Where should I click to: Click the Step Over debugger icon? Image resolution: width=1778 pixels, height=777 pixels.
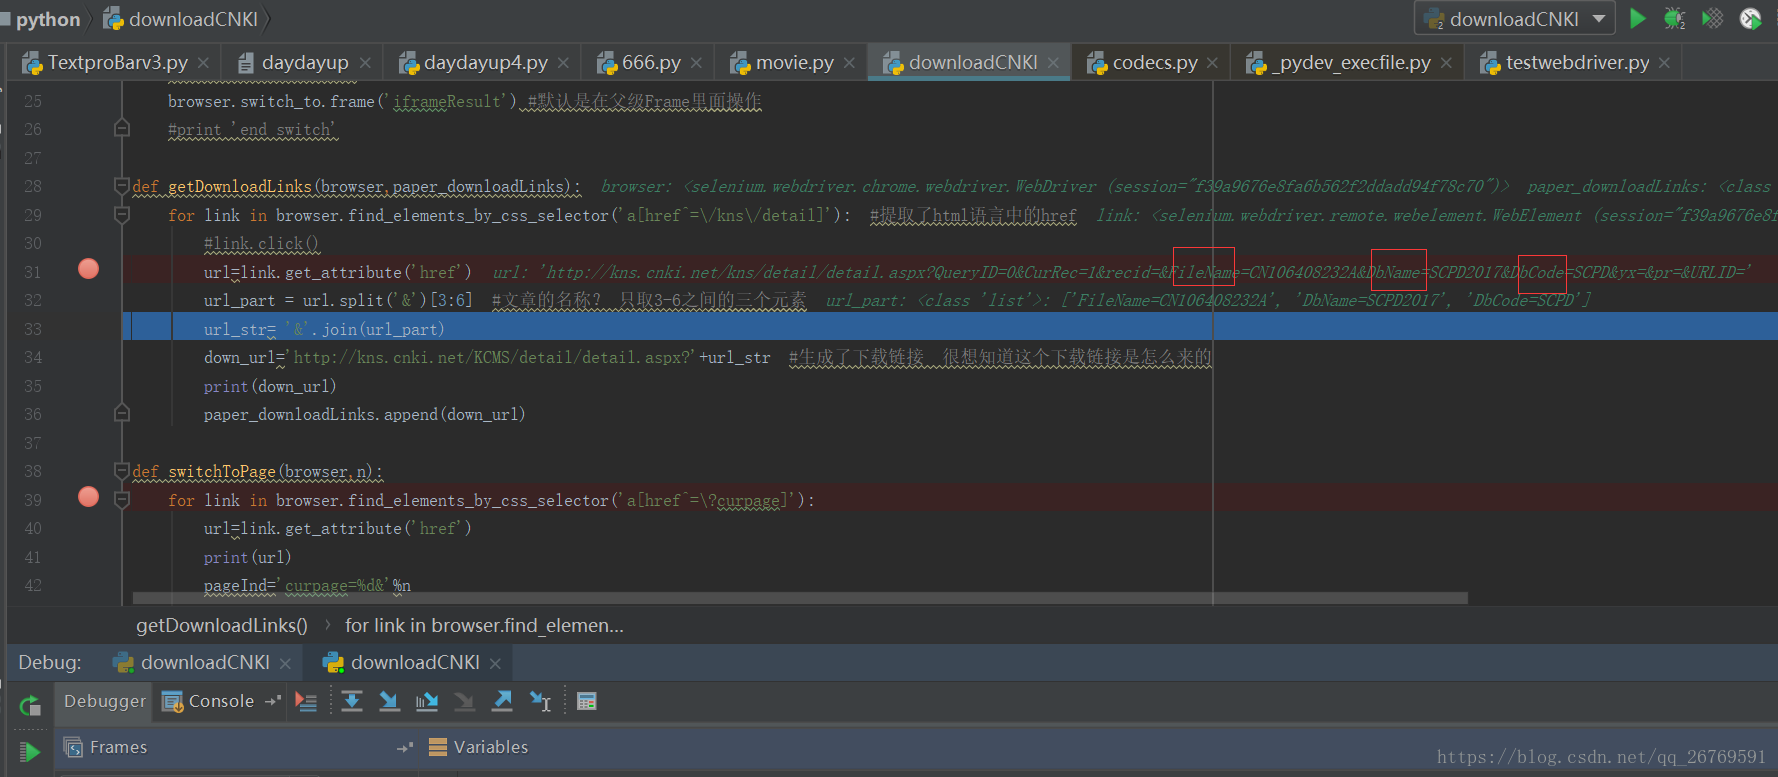tap(352, 702)
